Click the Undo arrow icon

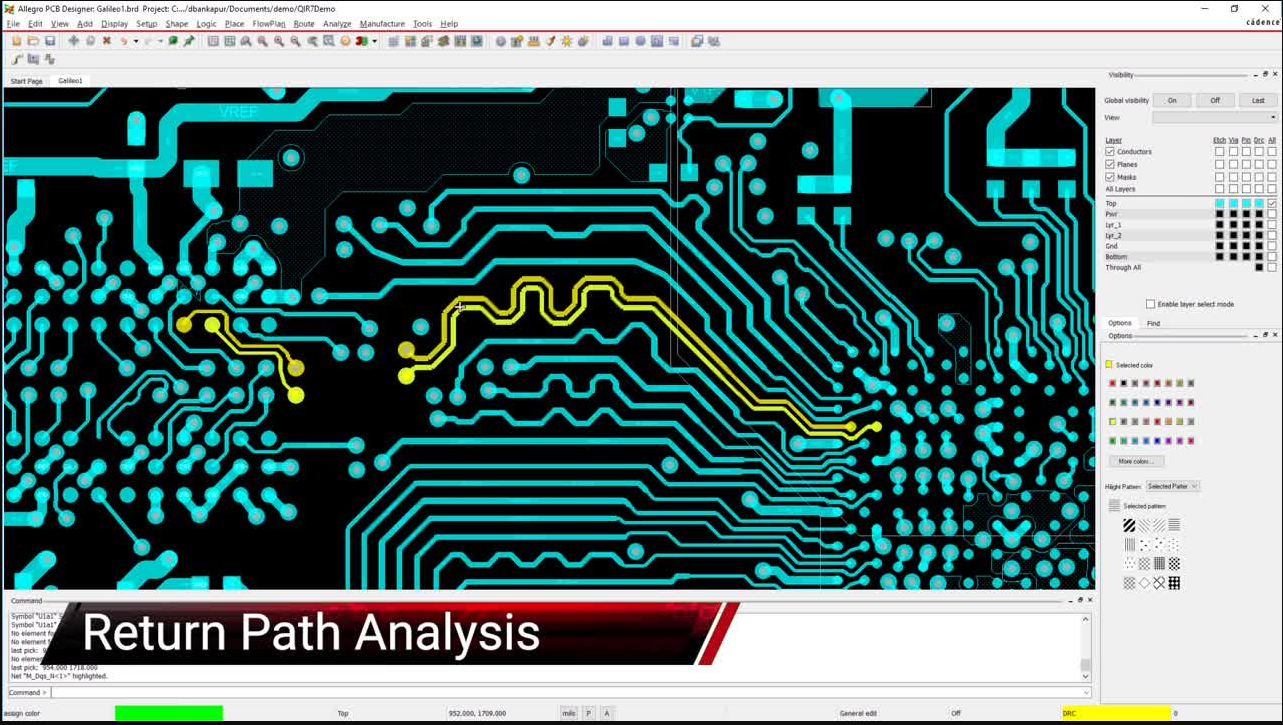[124, 41]
